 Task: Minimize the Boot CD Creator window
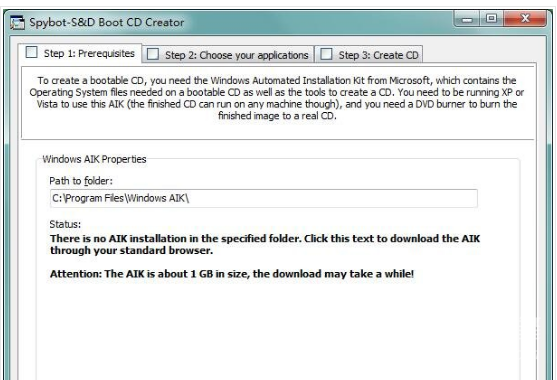pyautogui.click(x=467, y=19)
